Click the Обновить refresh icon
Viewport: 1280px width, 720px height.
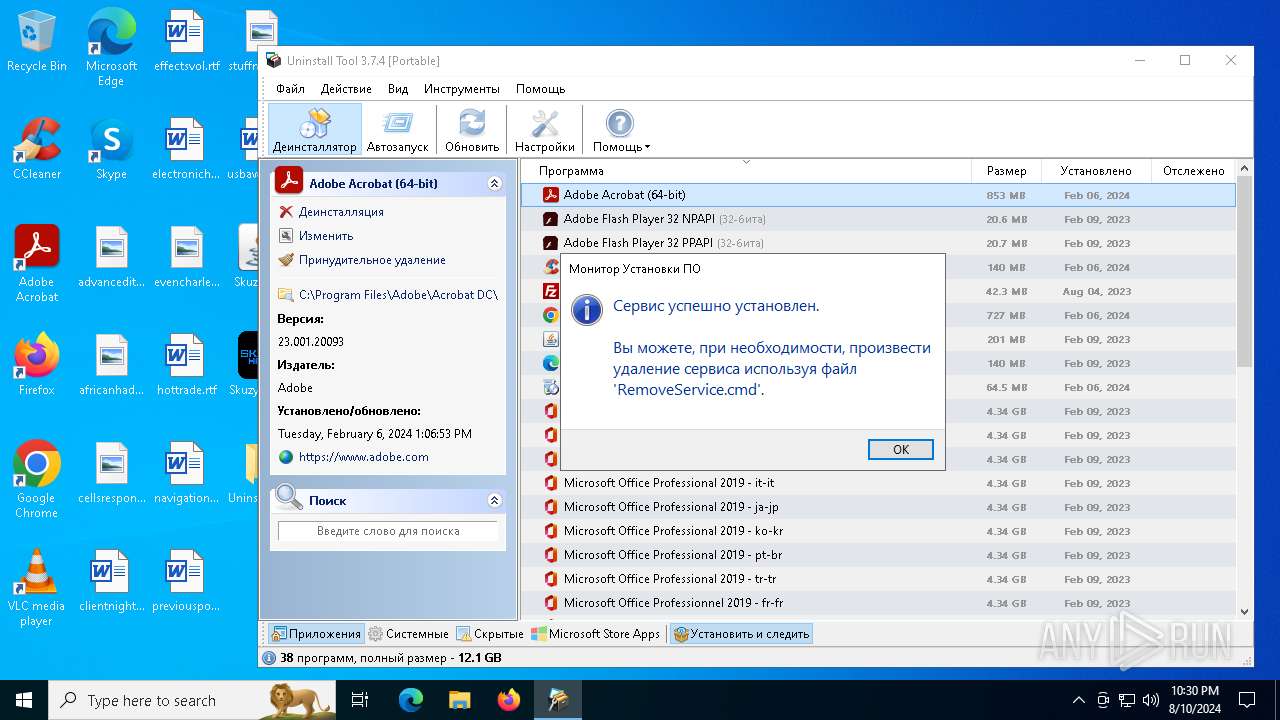pos(472,129)
